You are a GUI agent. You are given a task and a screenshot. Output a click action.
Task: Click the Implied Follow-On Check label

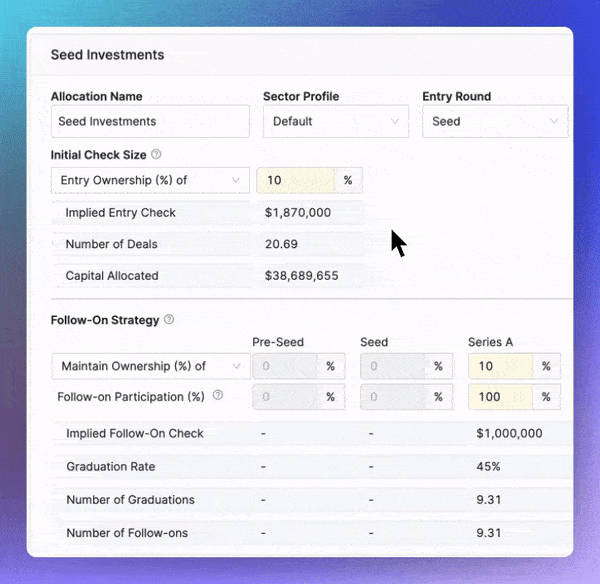coord(135,433)
